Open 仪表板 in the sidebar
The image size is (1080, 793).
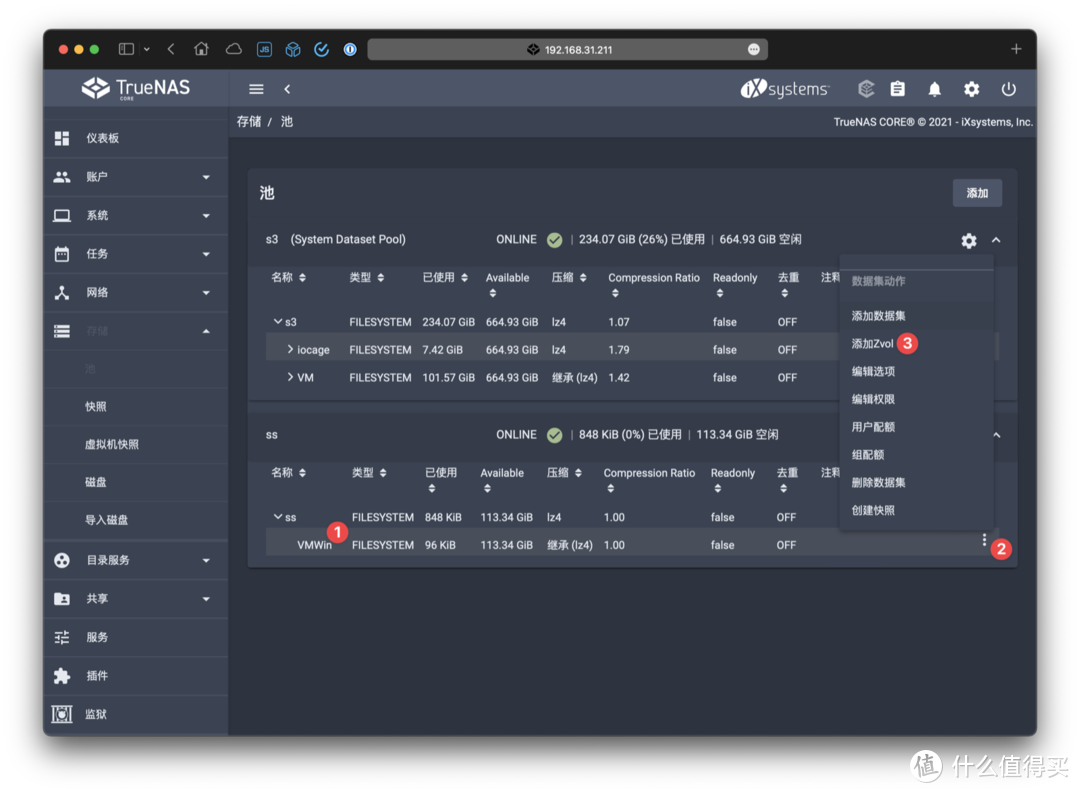pyautogui.click(x=102, y=138)
